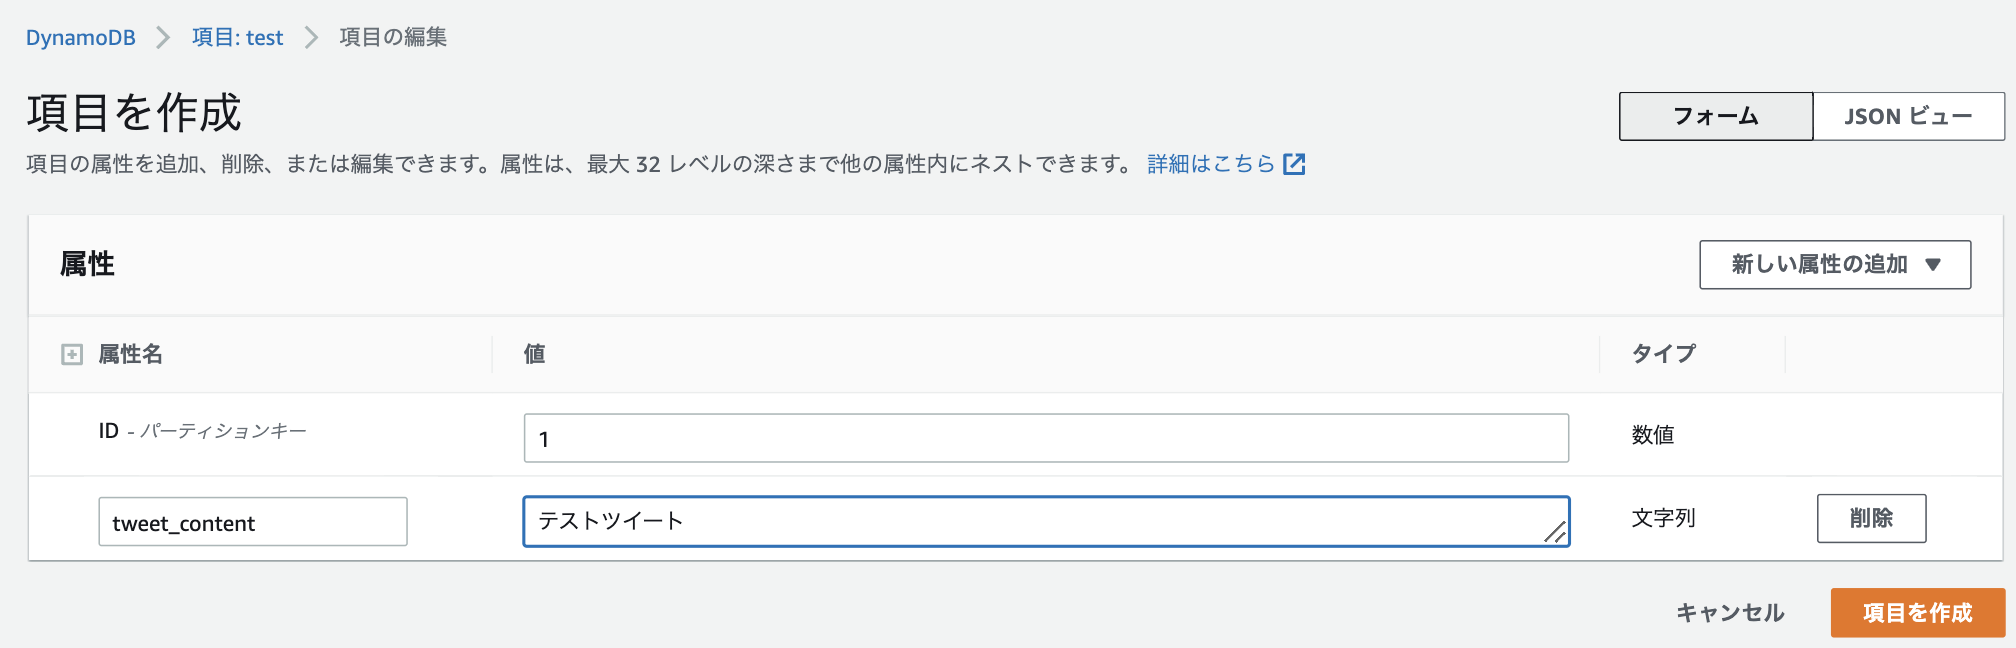Click the external link icon beside 詳細はこちら
Image resolution: width=2016 pixels, height=648 pixels.
[x=1294, y=164]
